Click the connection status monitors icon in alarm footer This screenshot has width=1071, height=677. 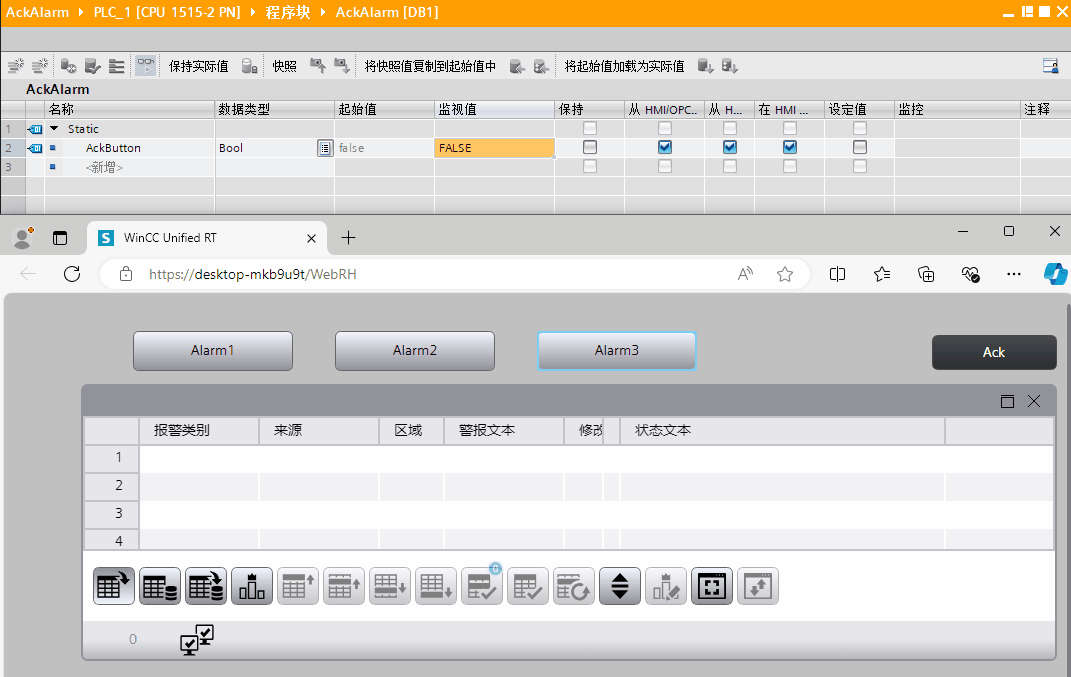click(x=197, y=640)
